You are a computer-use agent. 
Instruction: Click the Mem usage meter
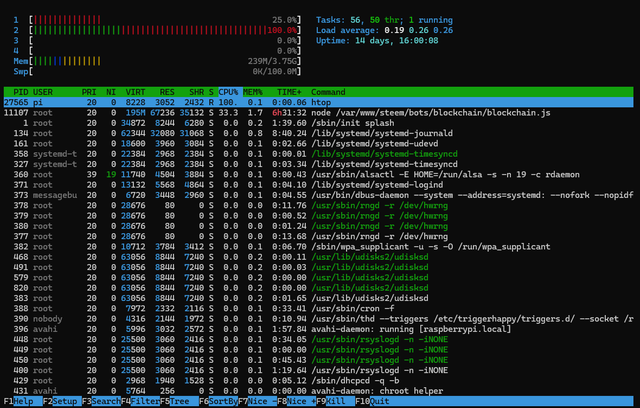tap(157, 61)
